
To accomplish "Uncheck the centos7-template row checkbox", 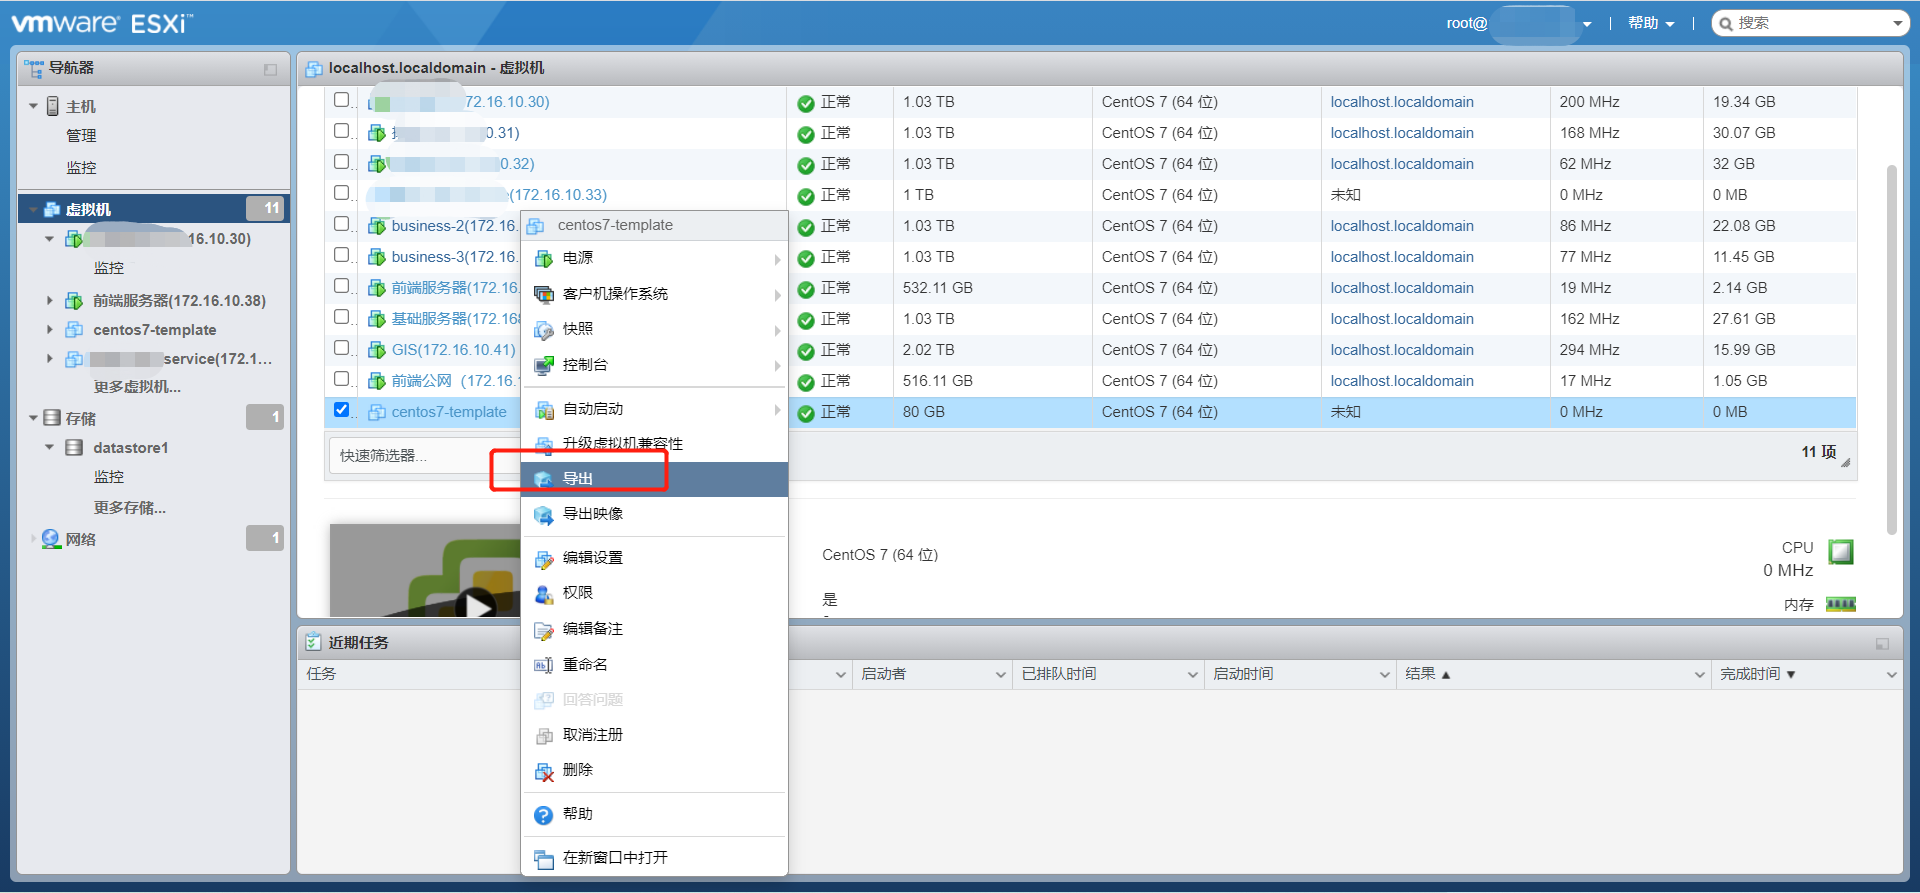I will point(342,410).
